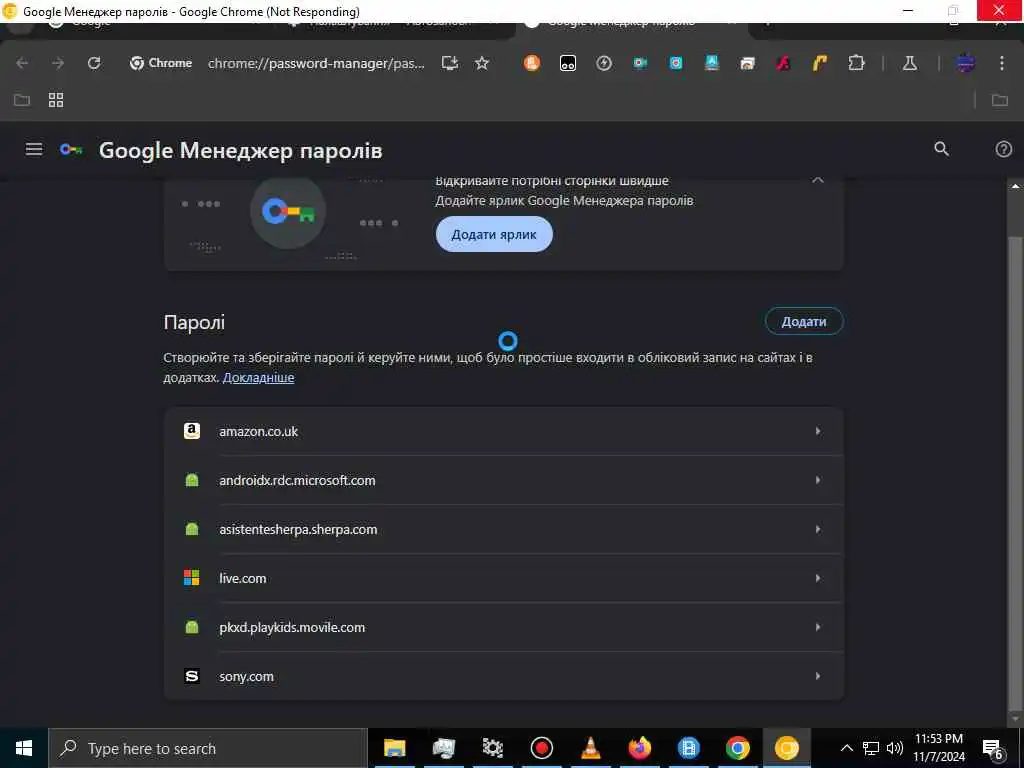Expand the arrow on androidx.rdc.microsoft.com row

(x=818, y=480)
